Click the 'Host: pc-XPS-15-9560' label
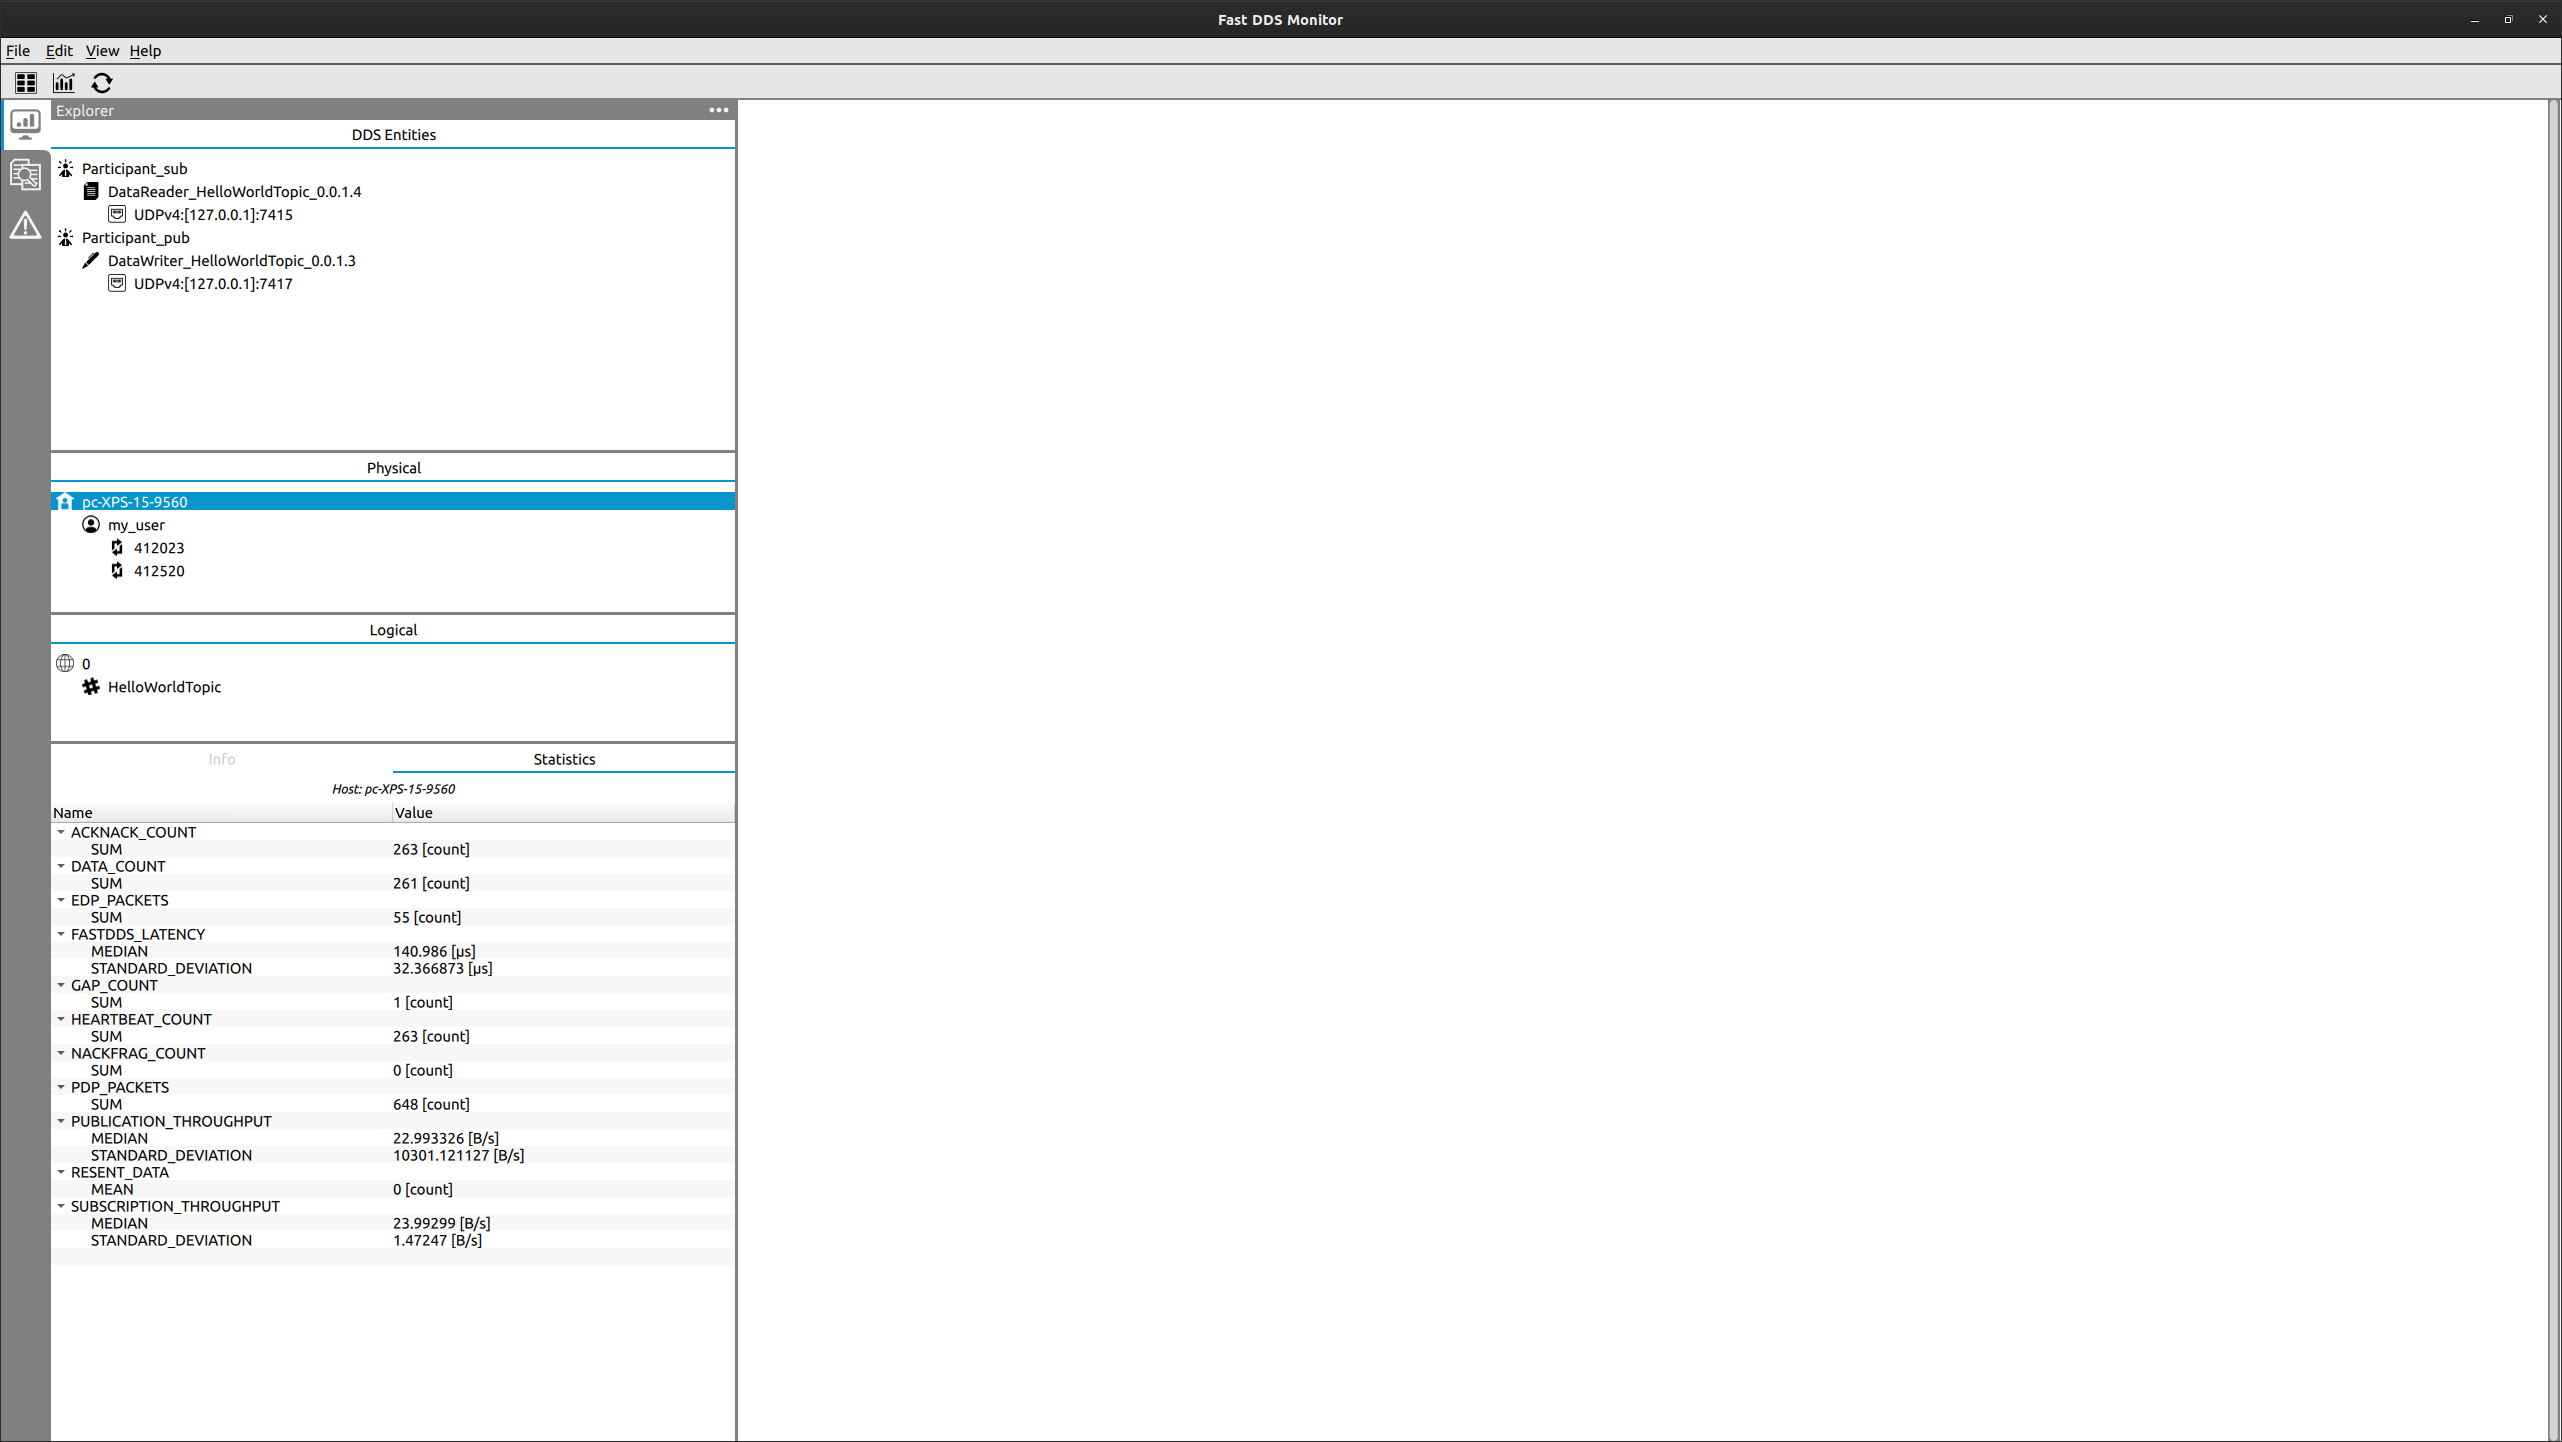This screenshot has width=2562, height=1442. pos(393,788)
